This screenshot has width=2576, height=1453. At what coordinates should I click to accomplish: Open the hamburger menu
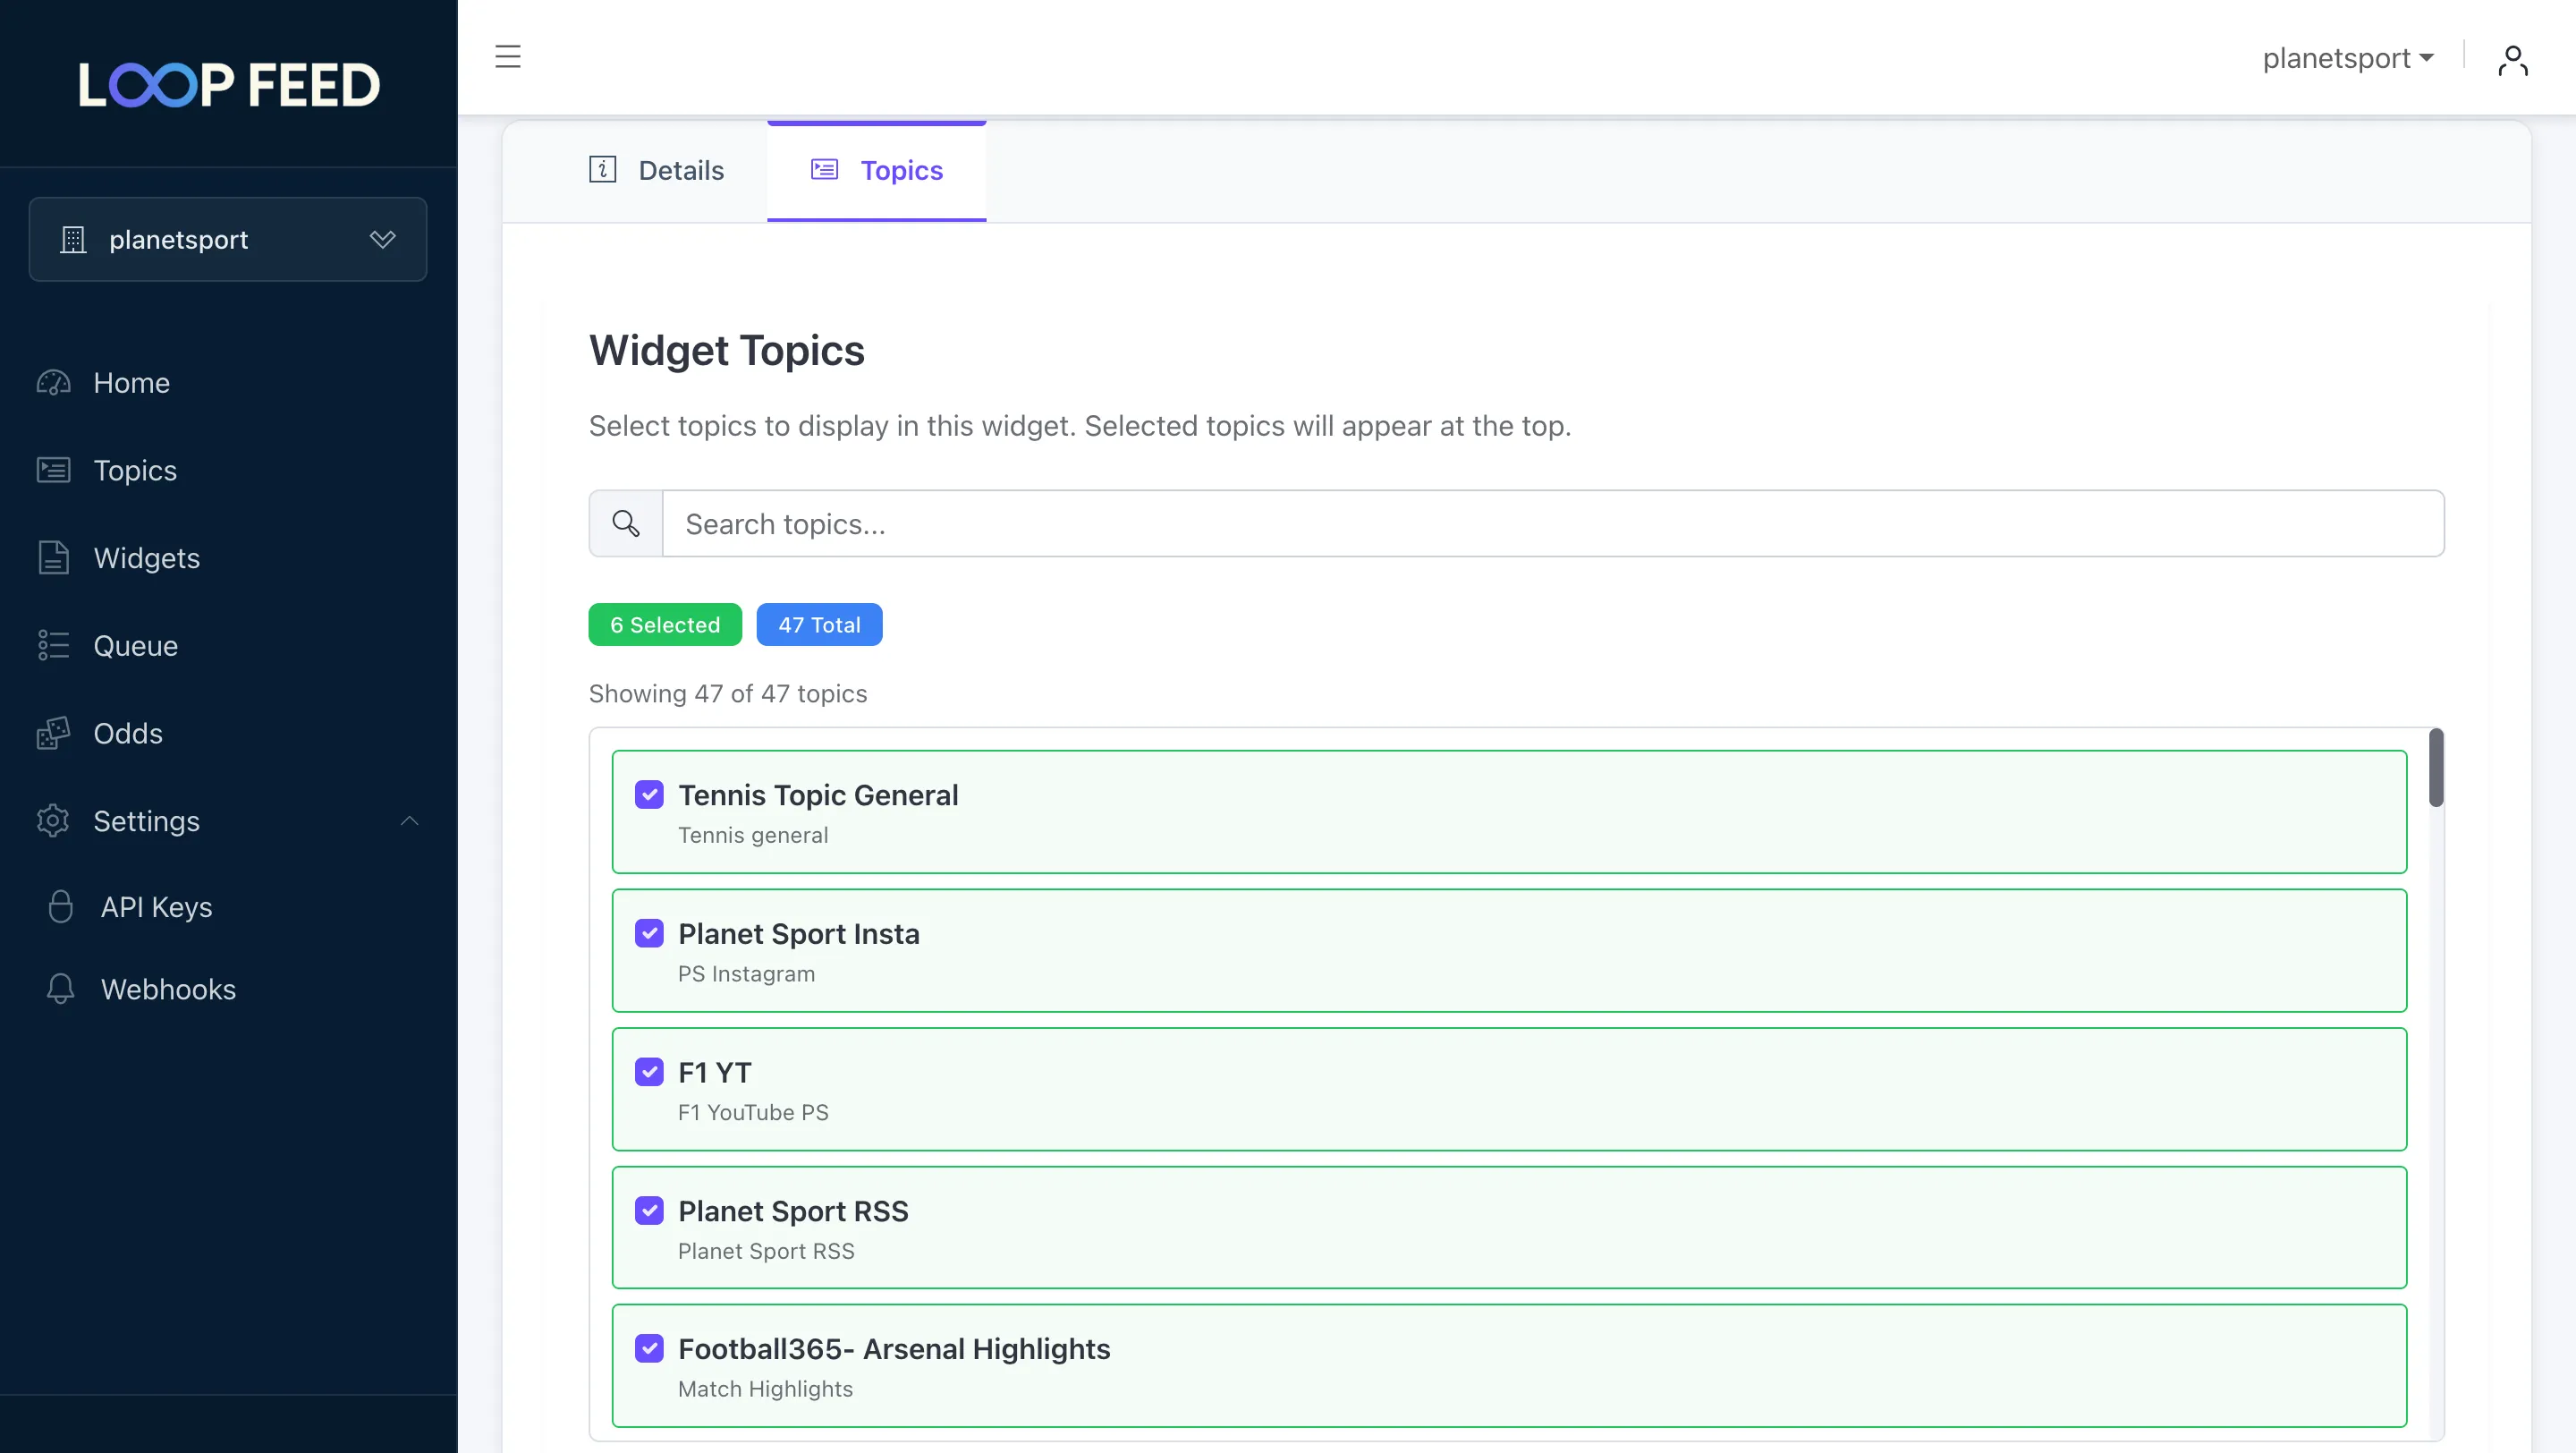click(508, 57)
